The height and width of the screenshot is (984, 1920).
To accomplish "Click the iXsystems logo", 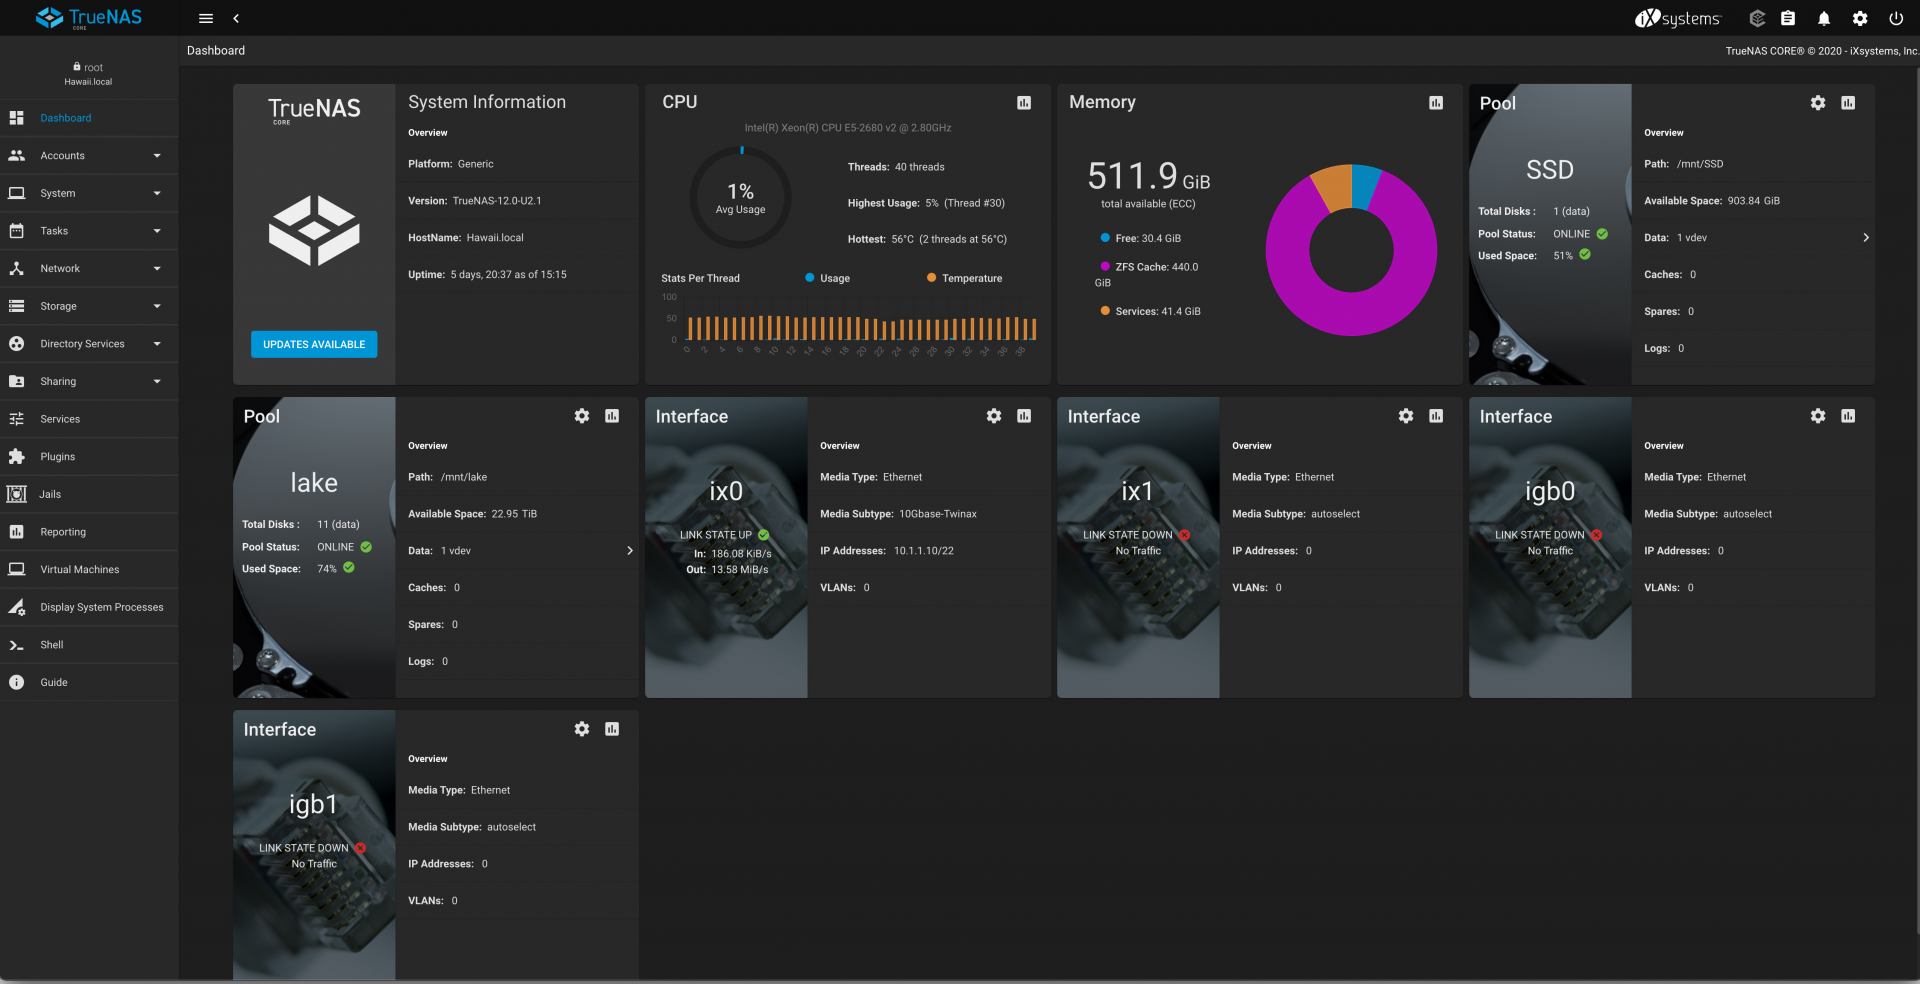I will coord(1678,18).
